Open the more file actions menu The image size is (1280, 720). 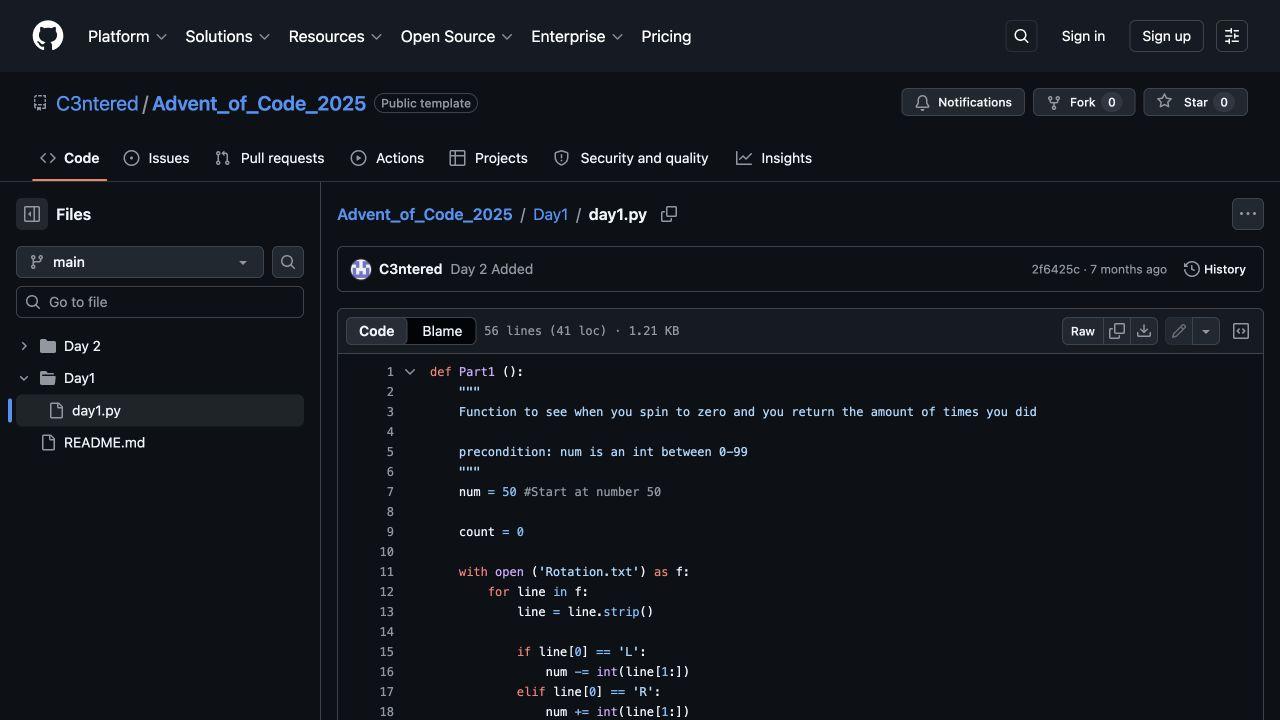click(1248, 214)
